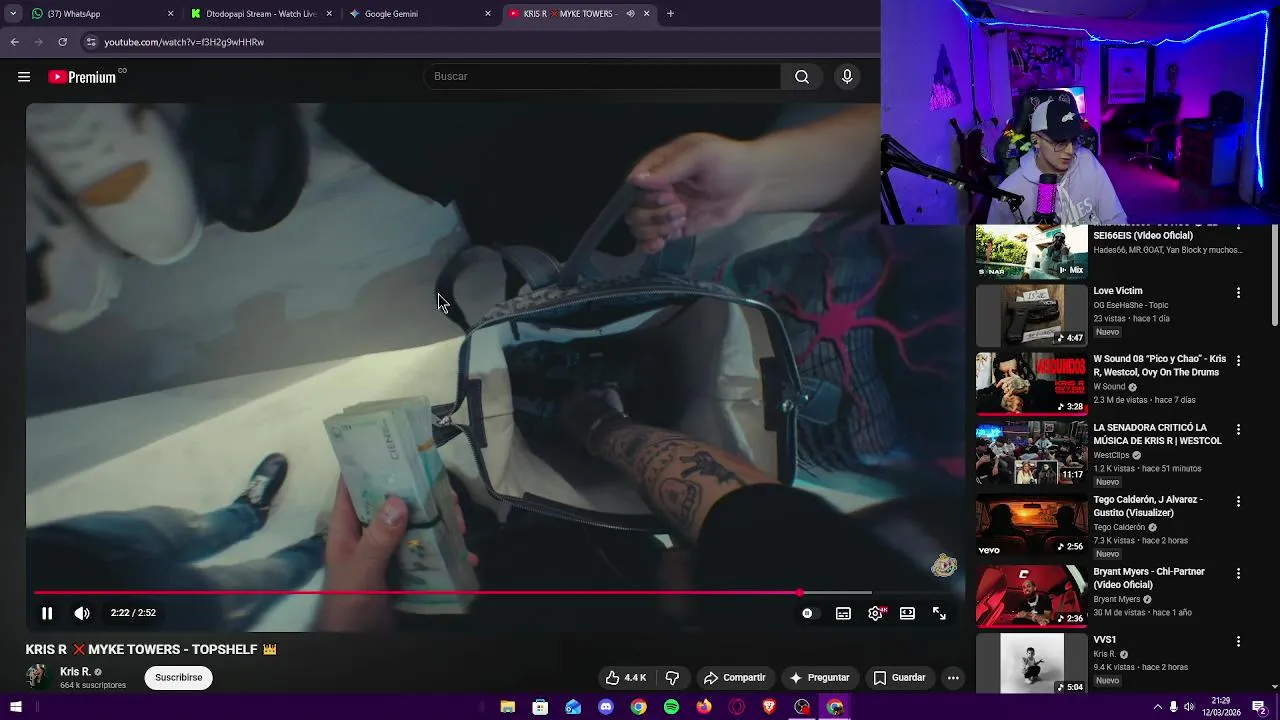Start voice search with the microphone icon
The height and width of the screenshot is (720, 1280).
pos(847,77)
